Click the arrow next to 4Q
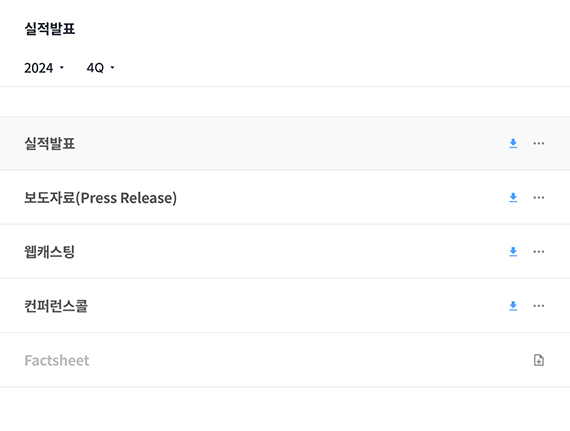 (x=112, y=68)
